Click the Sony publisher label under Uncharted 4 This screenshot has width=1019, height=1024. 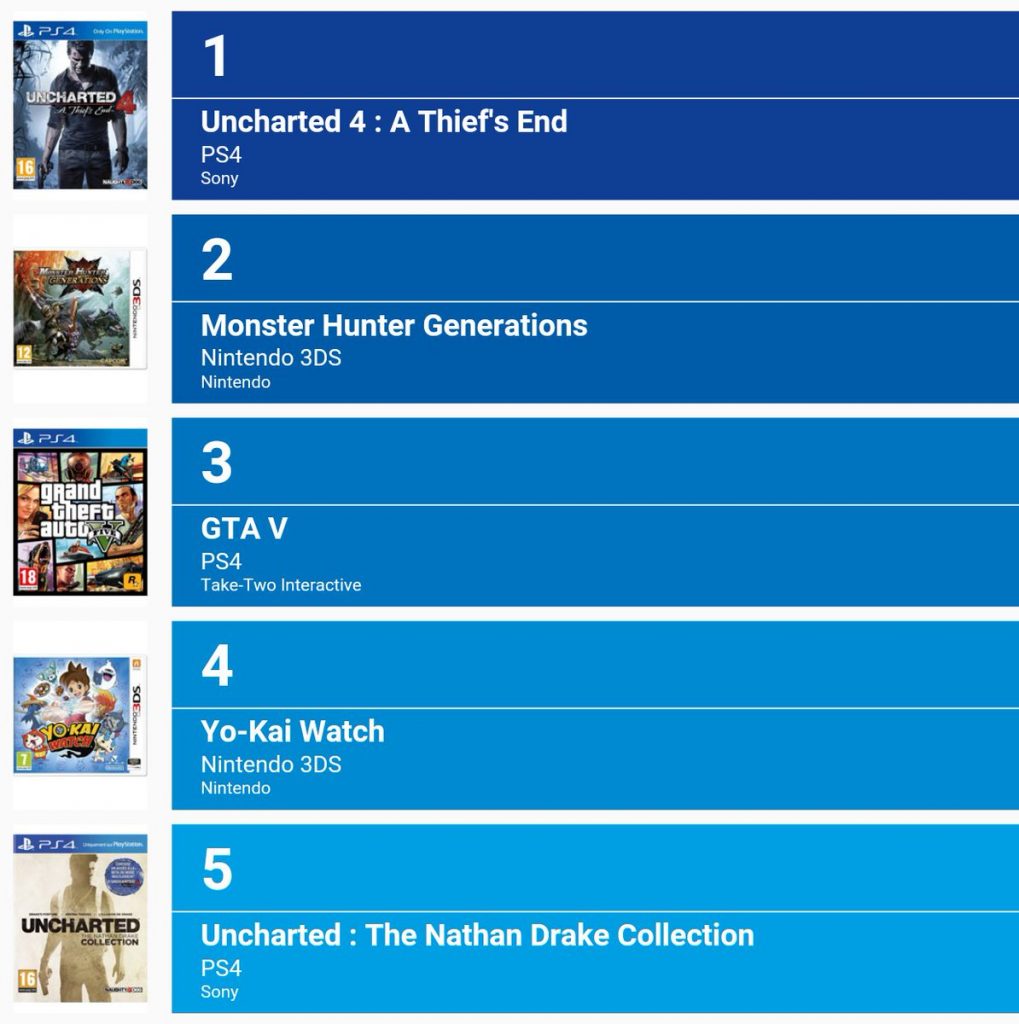(x=219, y=179)
